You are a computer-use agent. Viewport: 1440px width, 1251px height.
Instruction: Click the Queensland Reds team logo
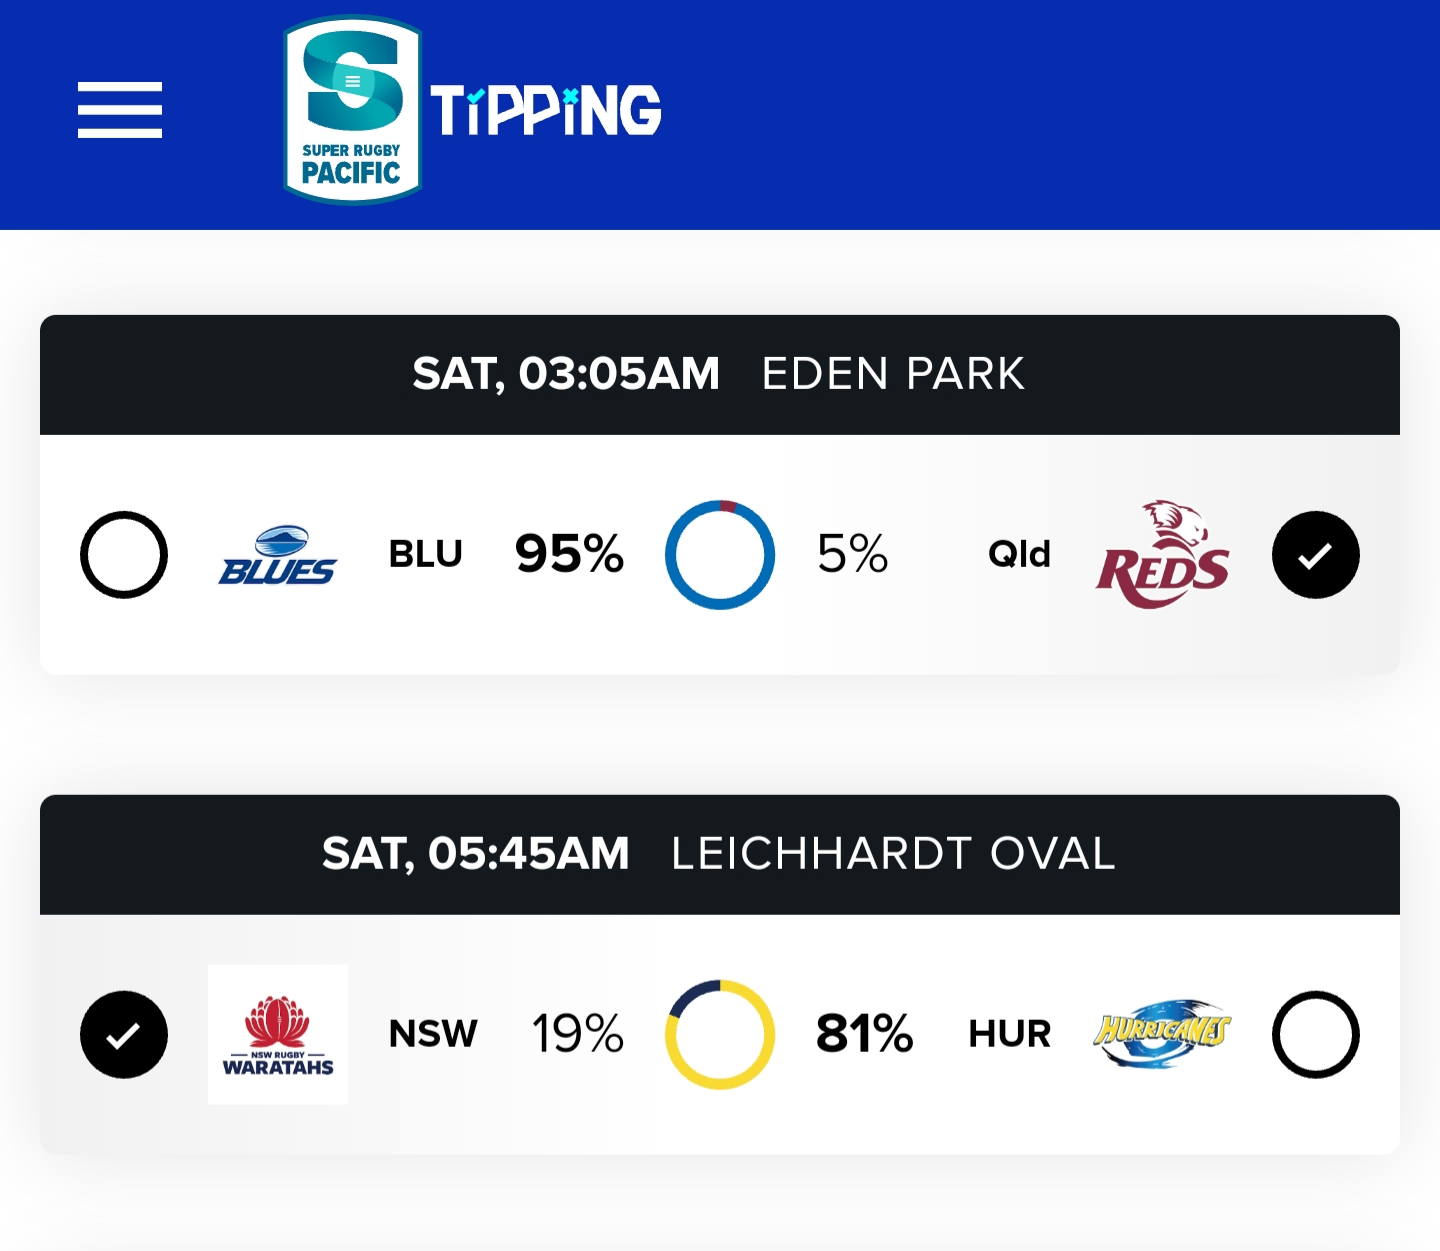click(x=1162, y=555)
